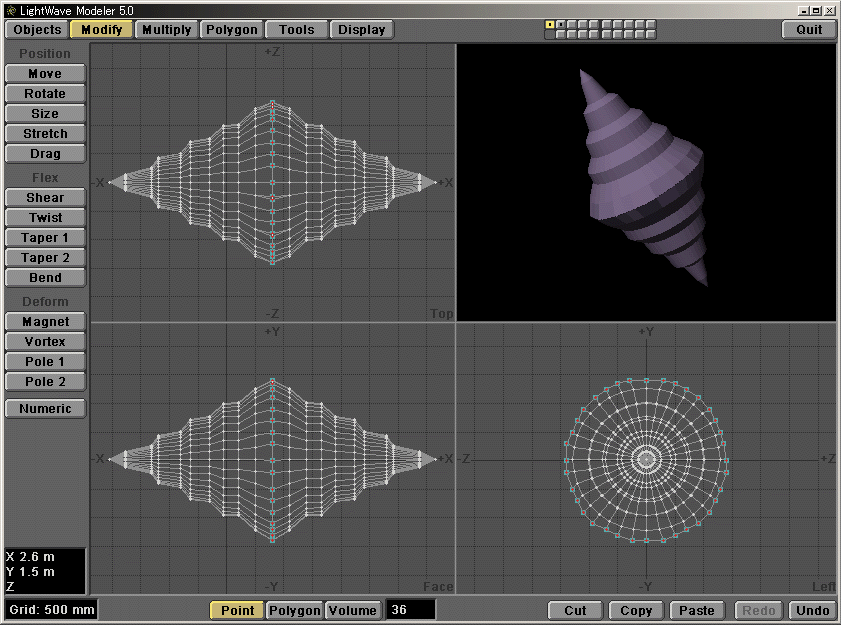The image size is (841, 625).
Task: Select the second layer slot in the layer bank
Action: [x=562, y=22]
